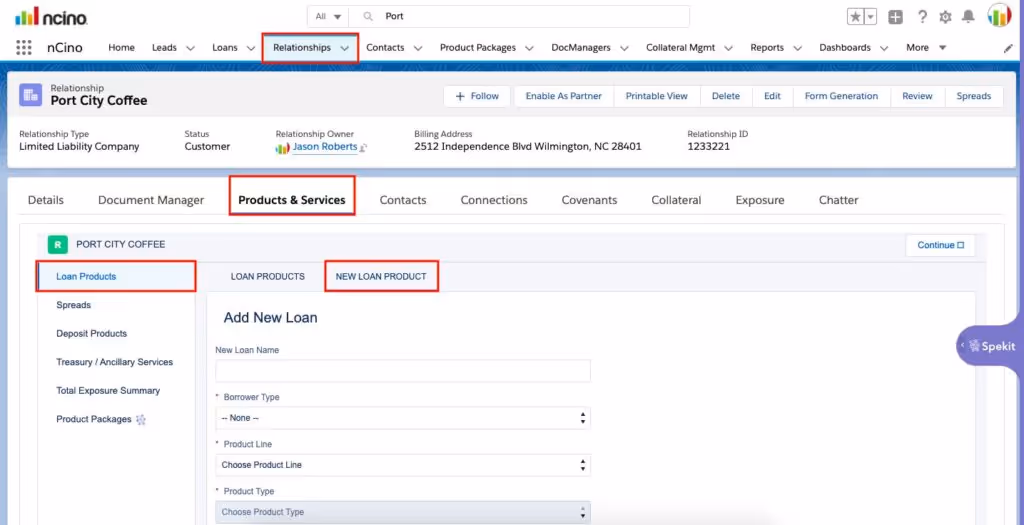Switch to the record Contacts tab
The width and height of the screenshot is (1024, 525).
coord(403,200)
